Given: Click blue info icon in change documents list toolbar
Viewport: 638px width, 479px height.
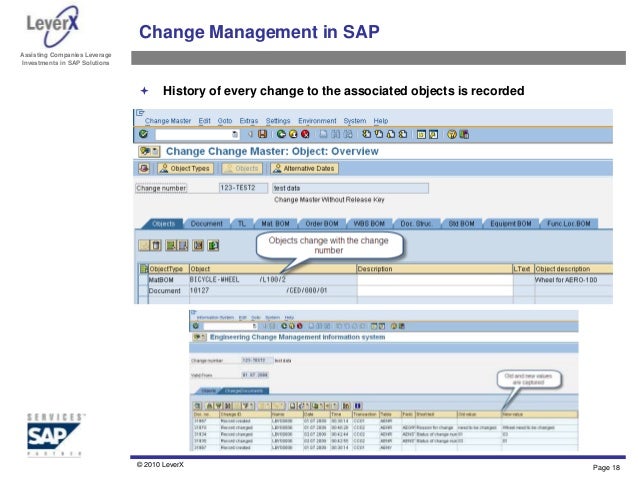Looking at the screenshot, I should point(358,405).
